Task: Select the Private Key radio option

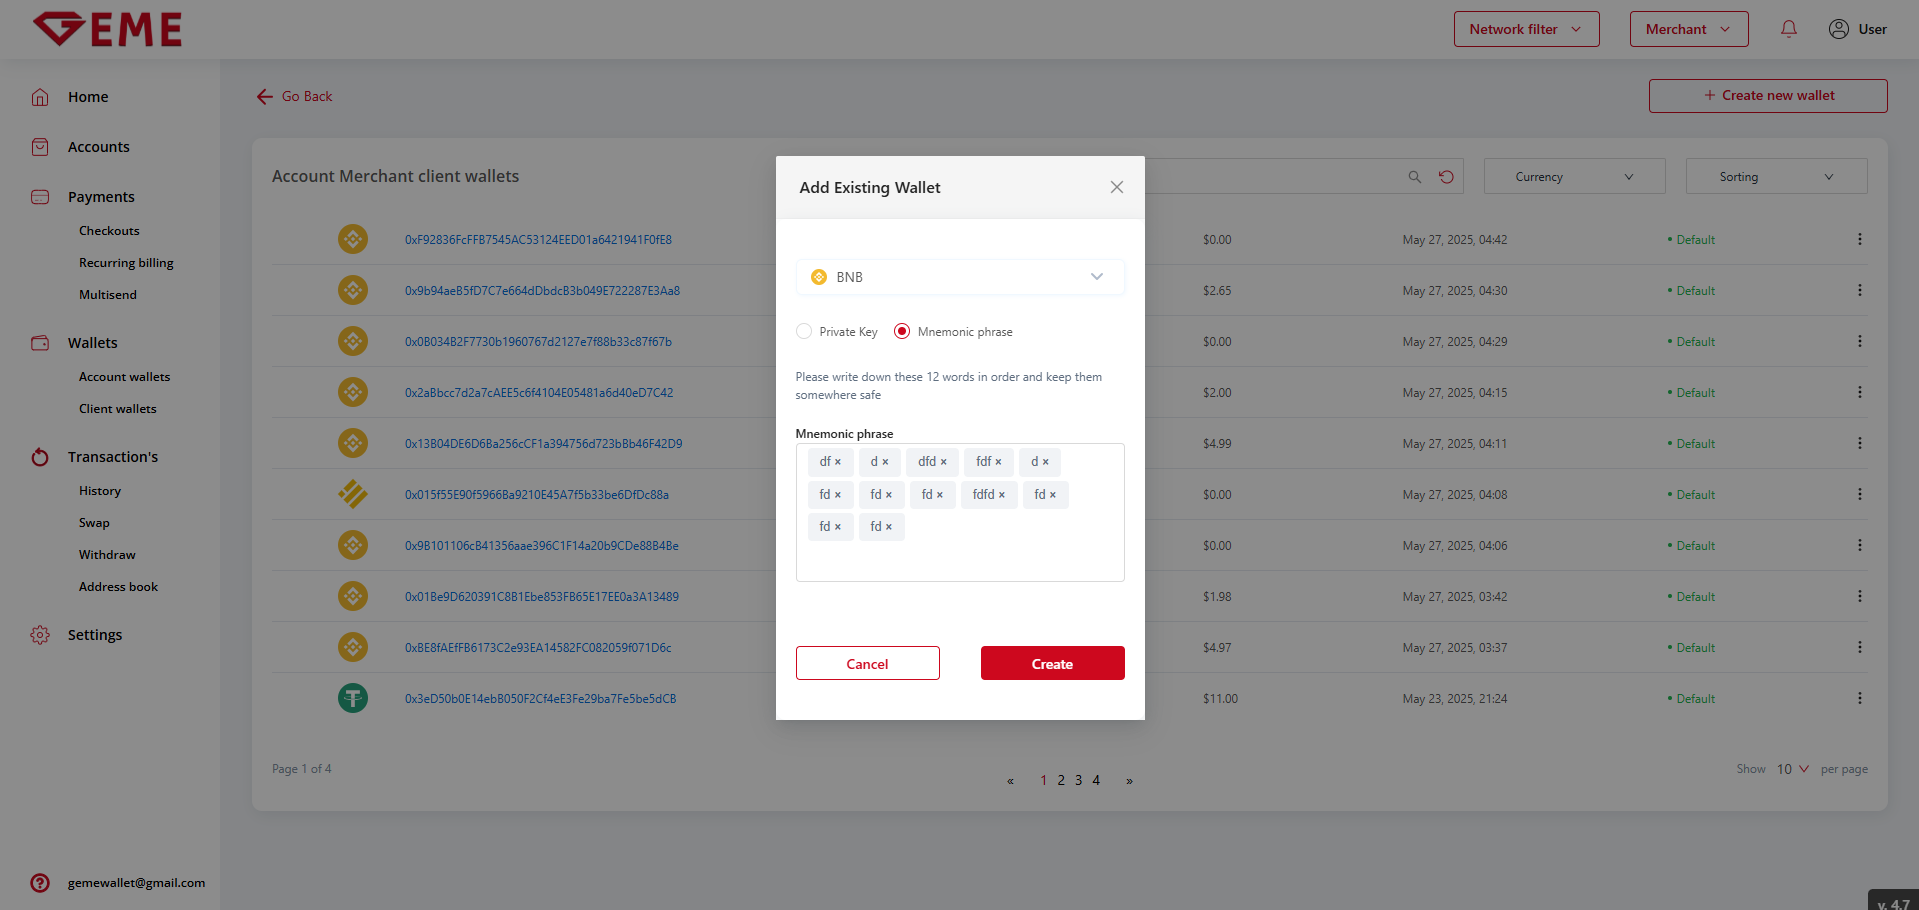Action: click(x=804, y=332)
